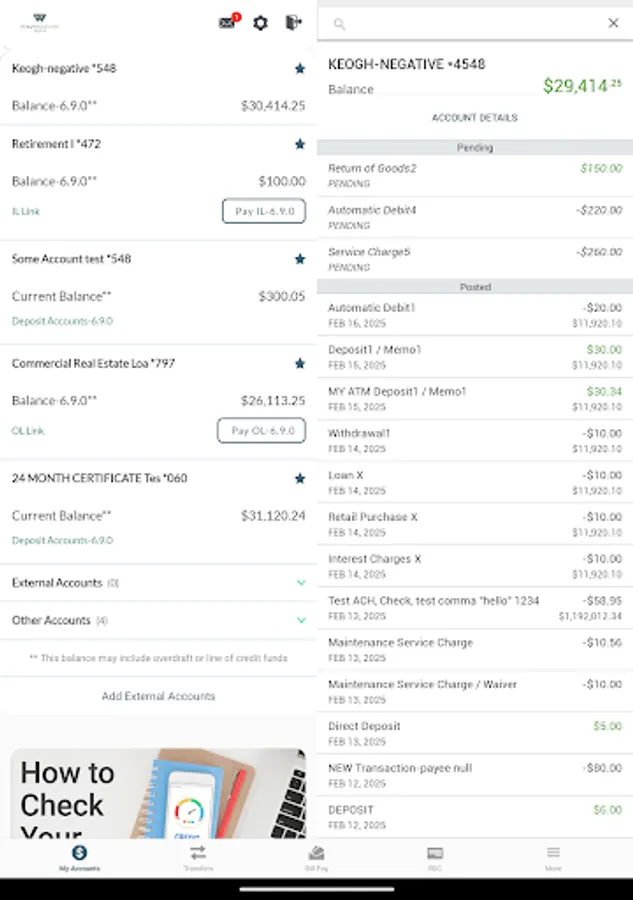Tap the bank logo at top left
This screenshot has height=900, width=633.
(x=38, y=23)
